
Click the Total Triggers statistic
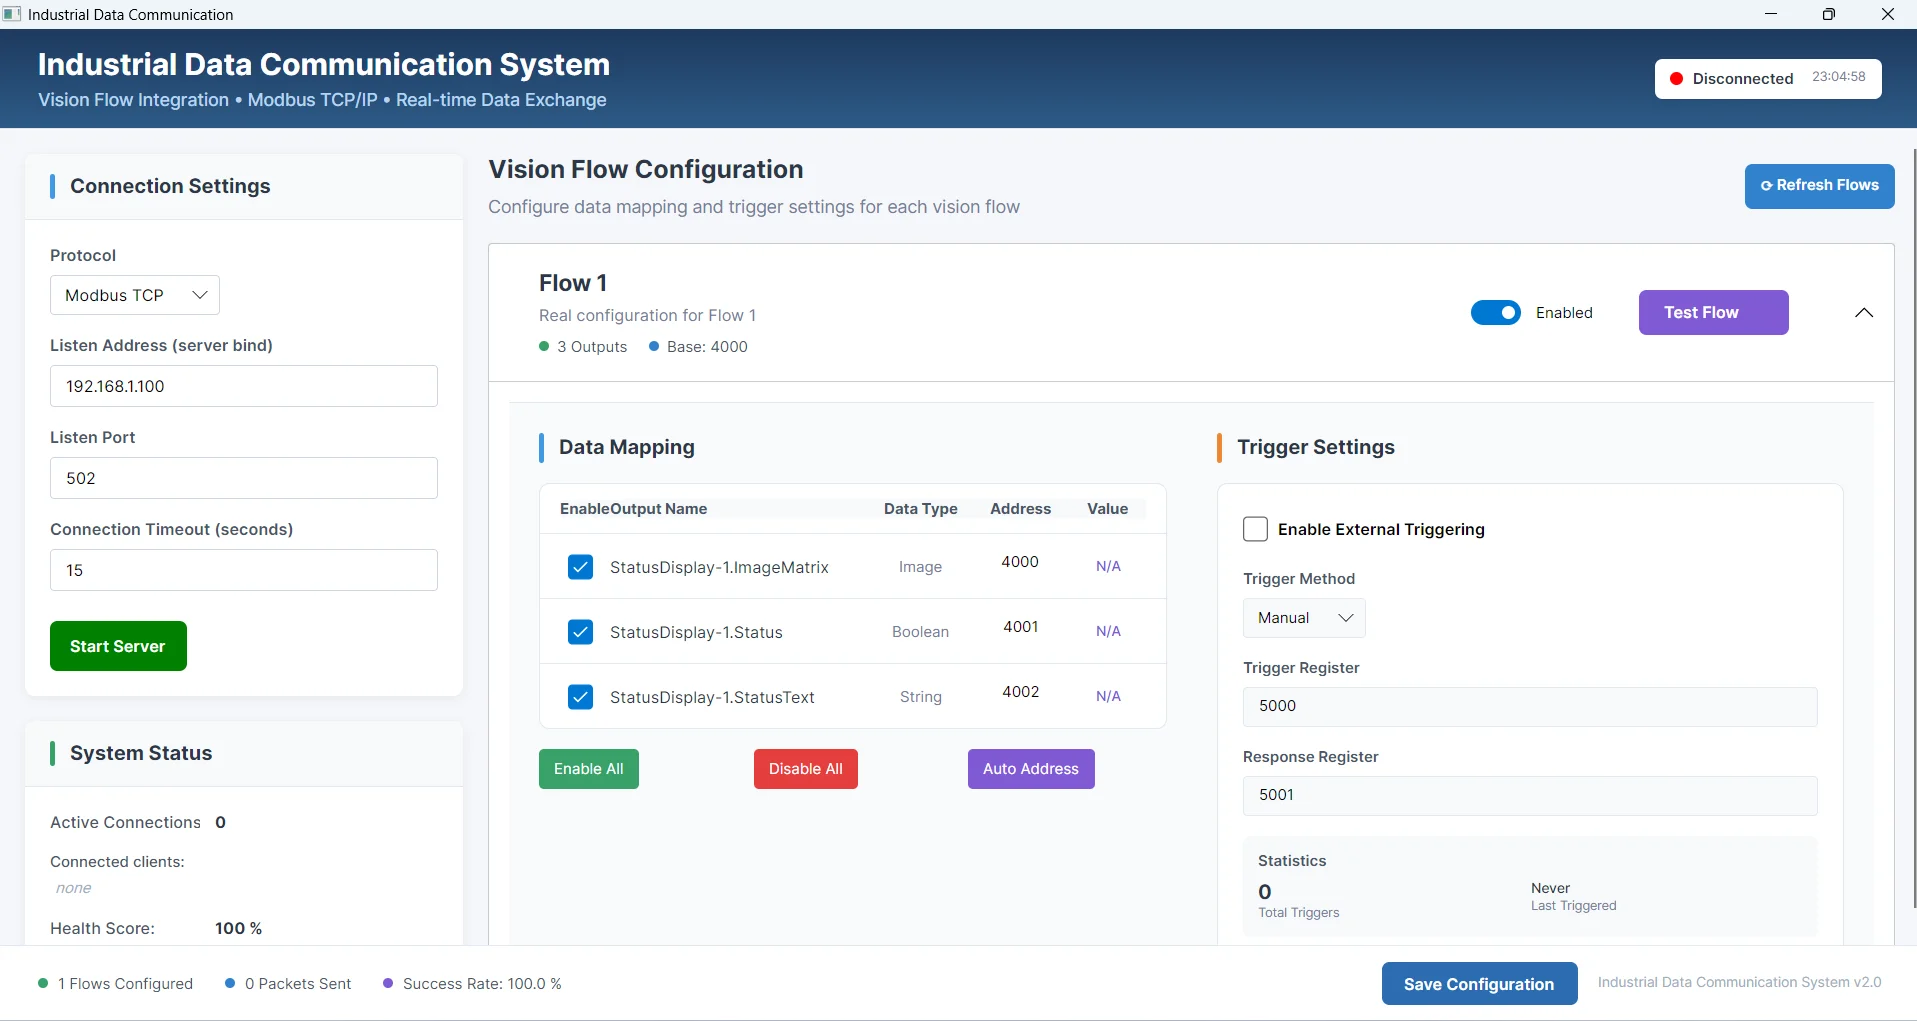tap(1298, 901)
